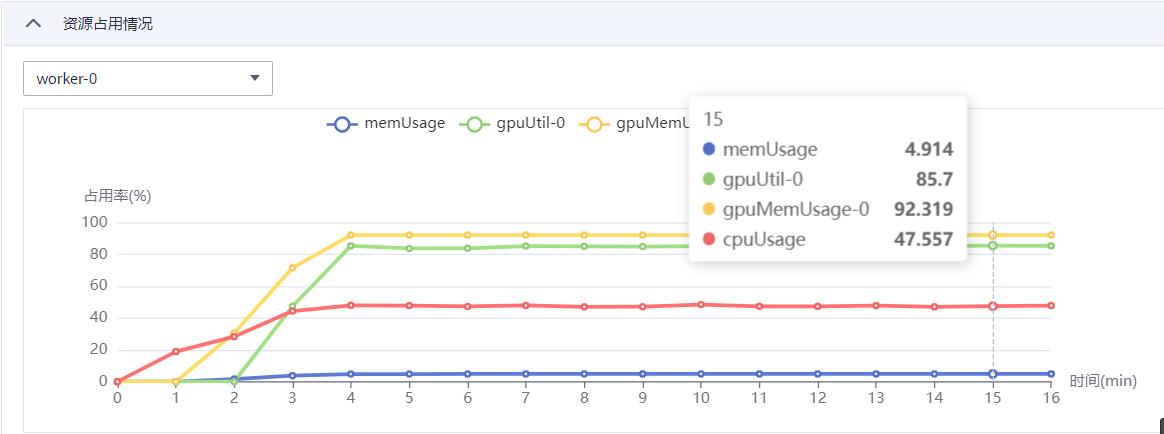Click yellow gpuMemUsage point at minute 3
This screenshot has height=434, width=1164.
tap(292, 267)
